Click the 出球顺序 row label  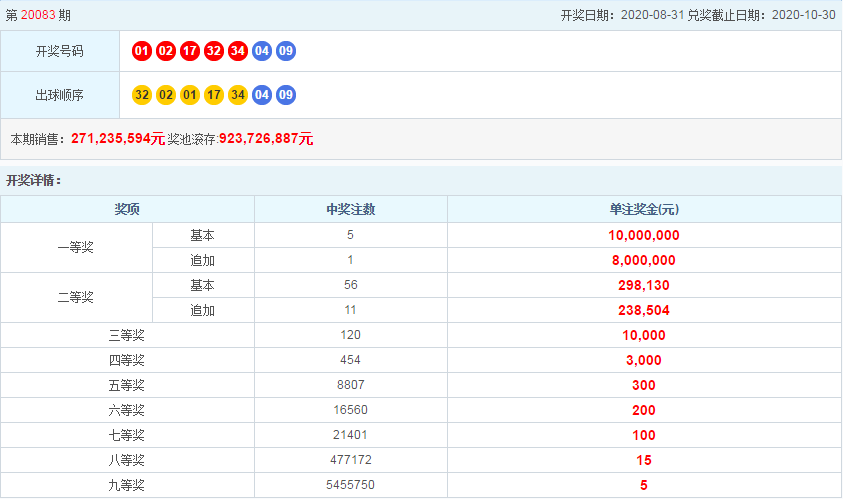coord(60,95)
